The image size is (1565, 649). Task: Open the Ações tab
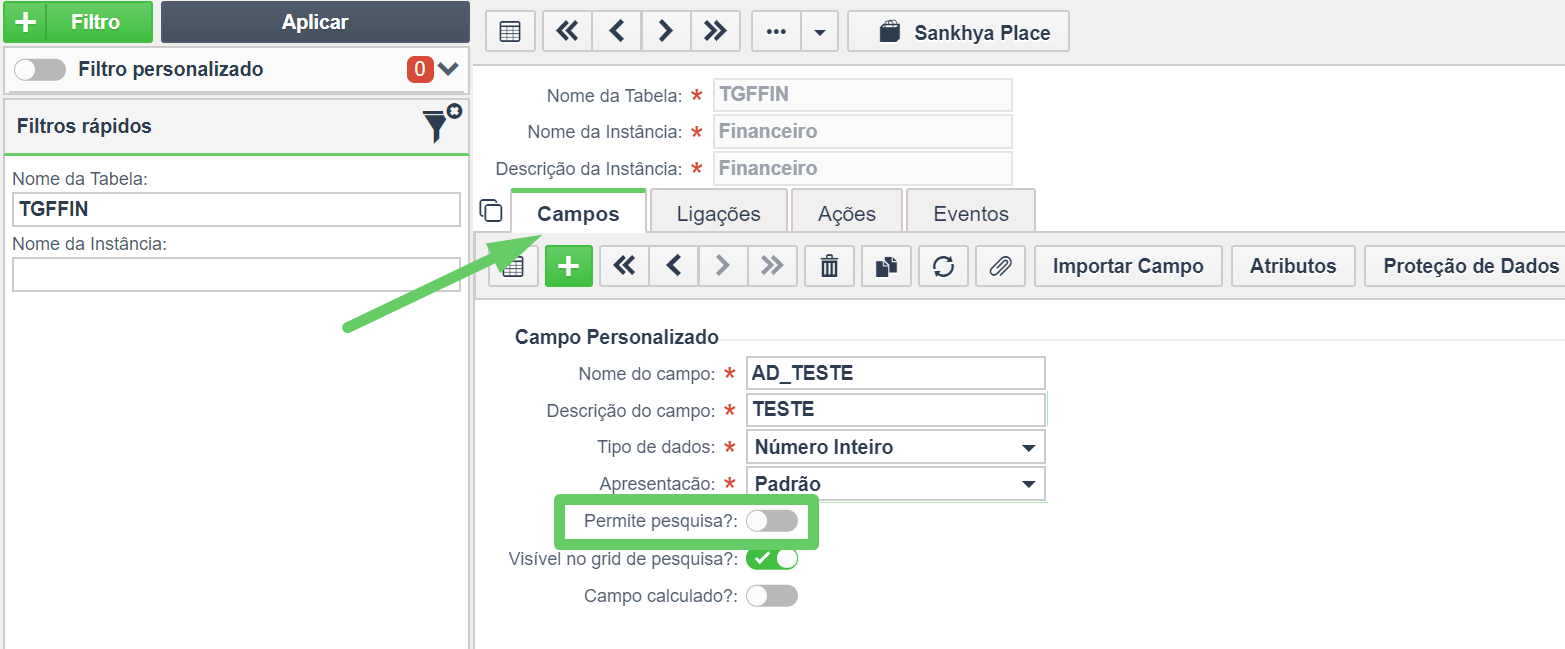pos(847,213)
